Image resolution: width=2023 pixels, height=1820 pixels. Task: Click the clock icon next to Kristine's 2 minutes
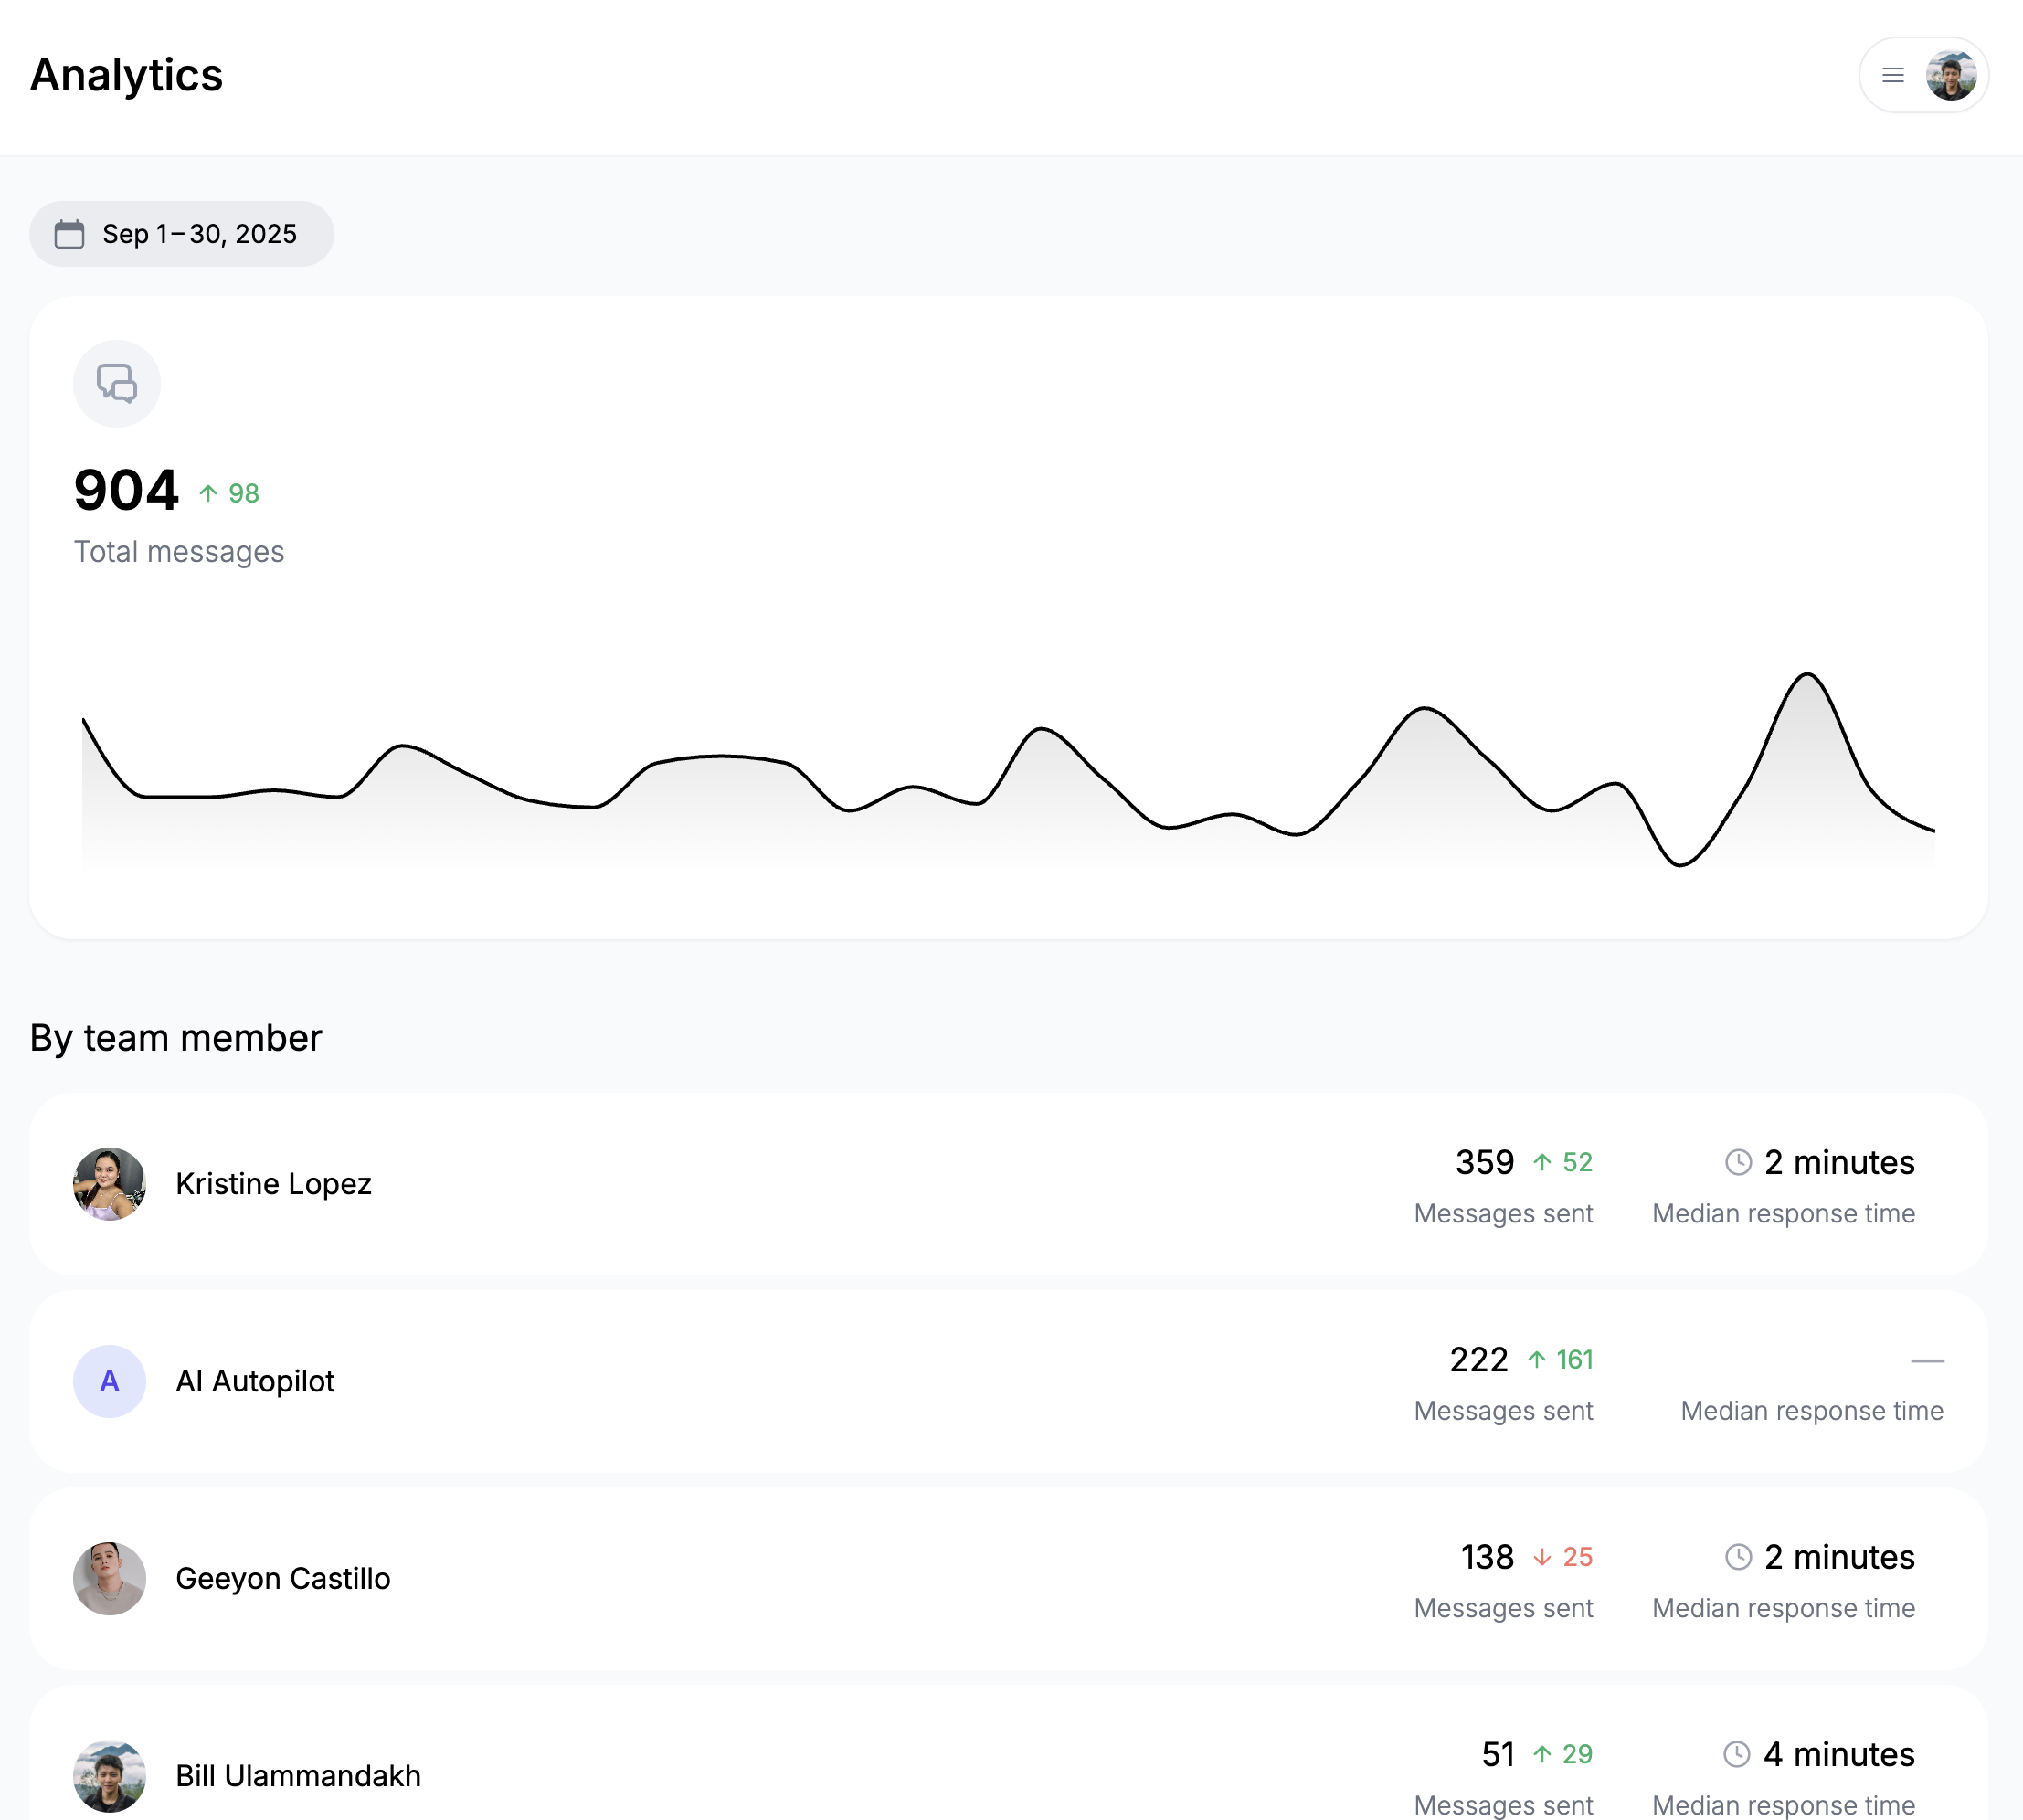click(x=1738, y=1162)
